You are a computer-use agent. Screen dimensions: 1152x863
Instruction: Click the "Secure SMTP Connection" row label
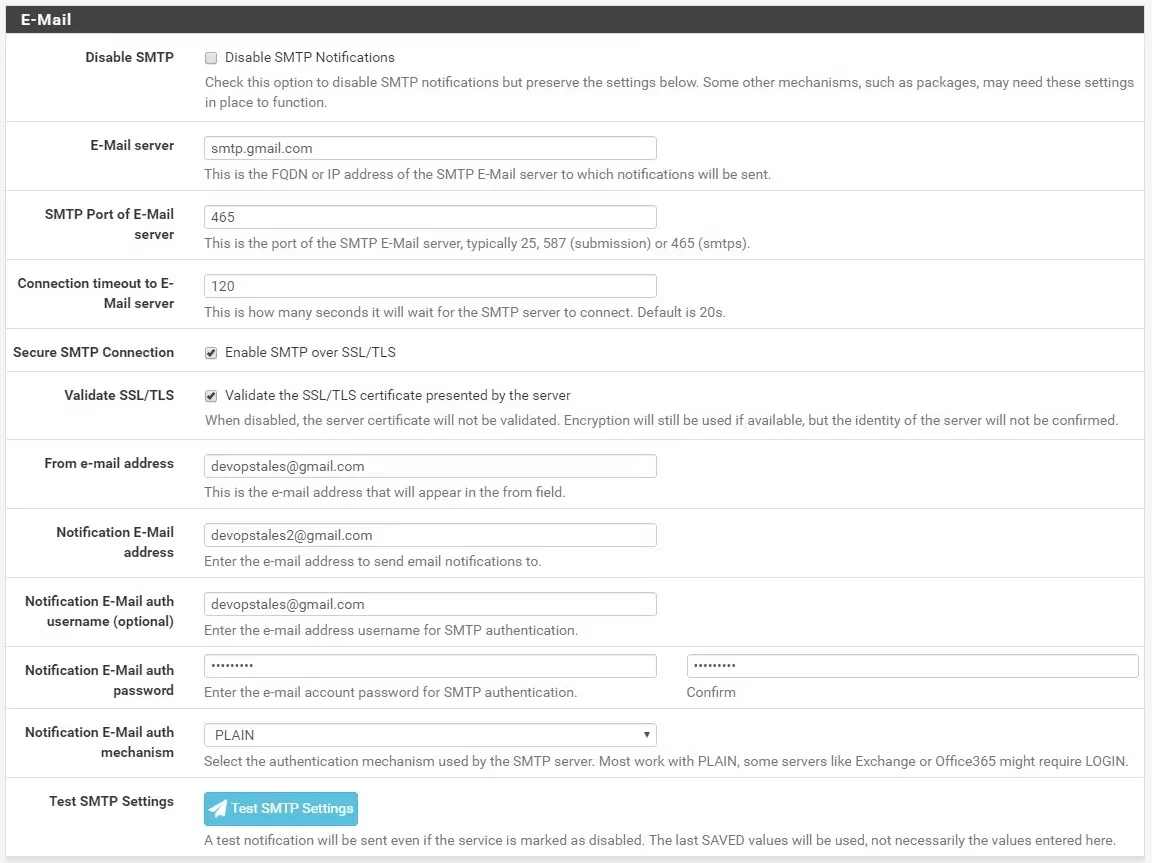click(x=93, y=353)
